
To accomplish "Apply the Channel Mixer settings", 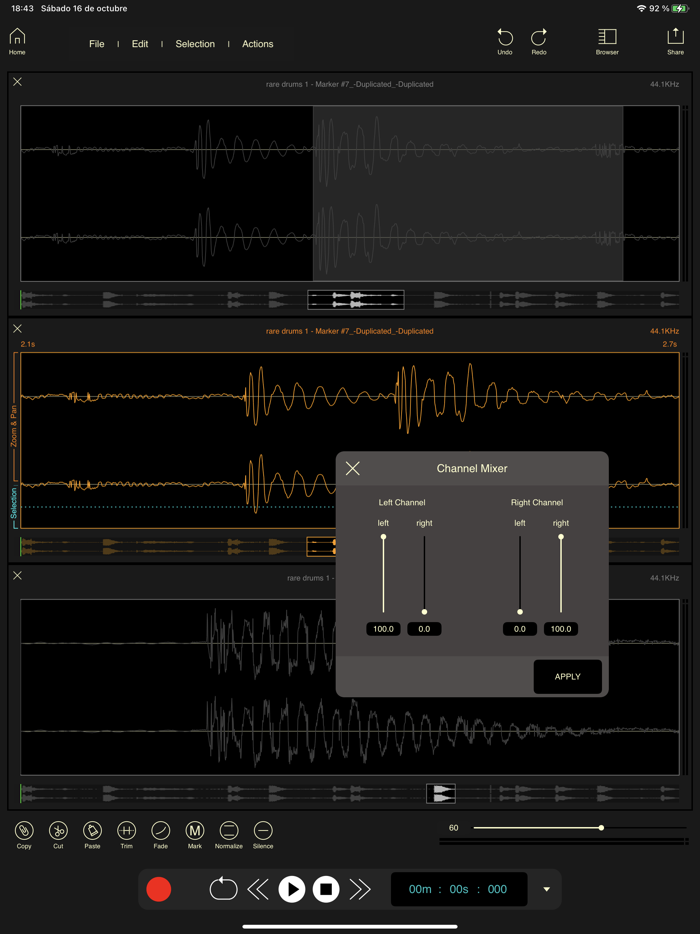I will (568, 677).
